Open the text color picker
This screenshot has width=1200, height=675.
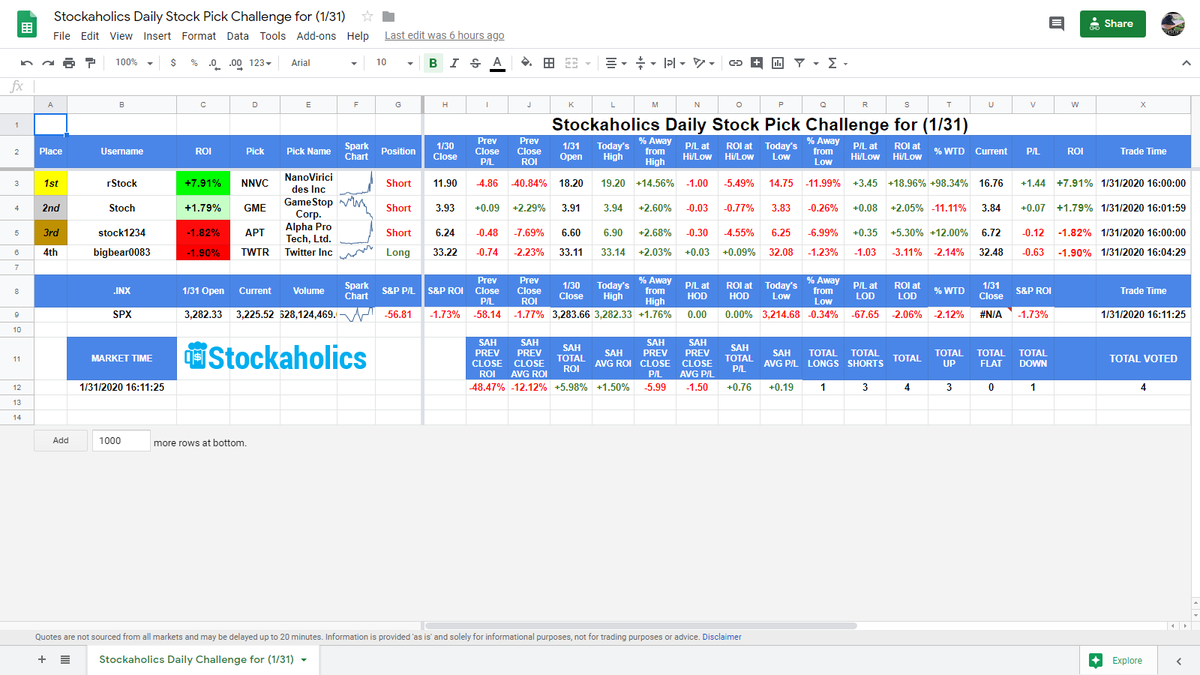click(497, 63)
